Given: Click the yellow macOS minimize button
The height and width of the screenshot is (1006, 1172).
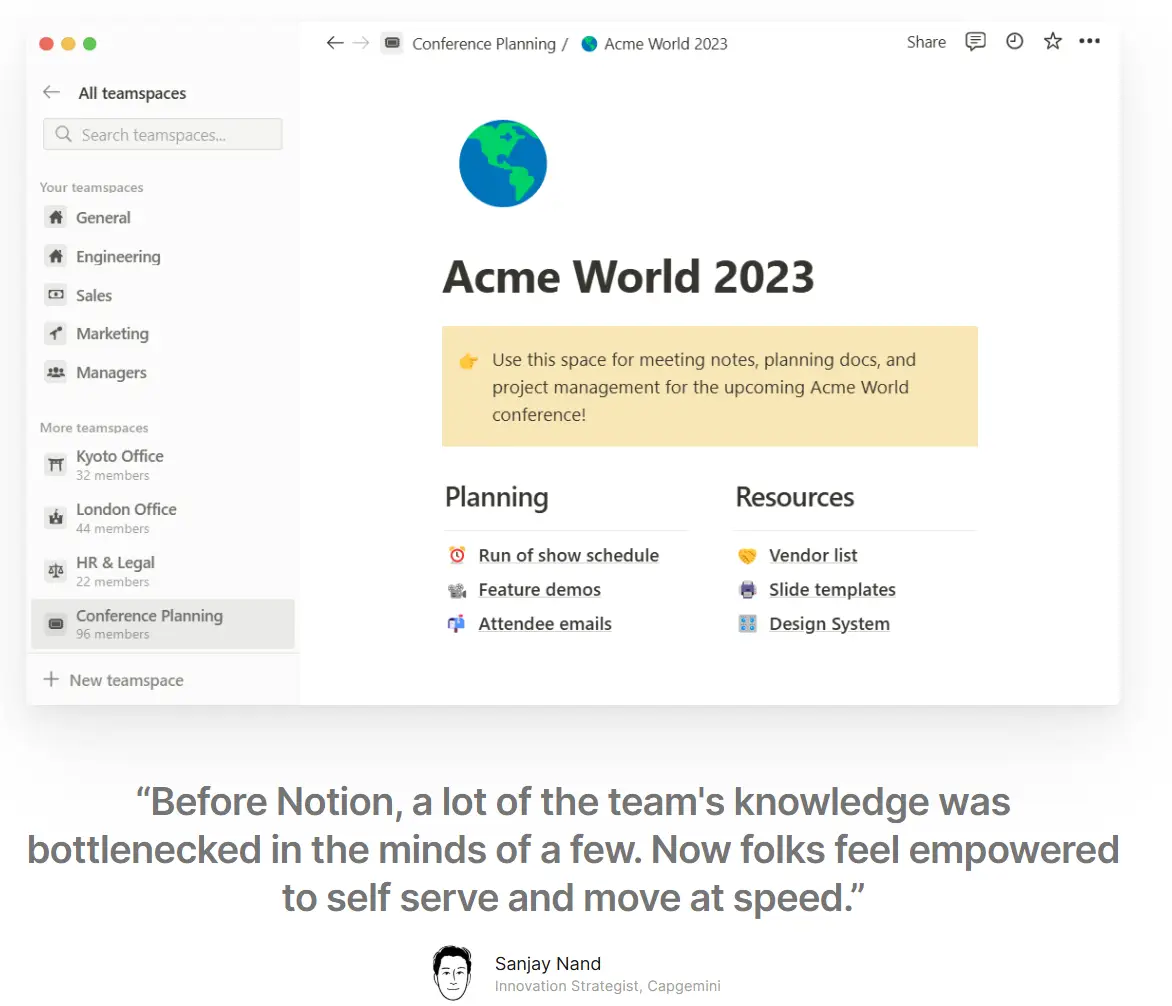Looking at the screenshot, I should [68, 43].
